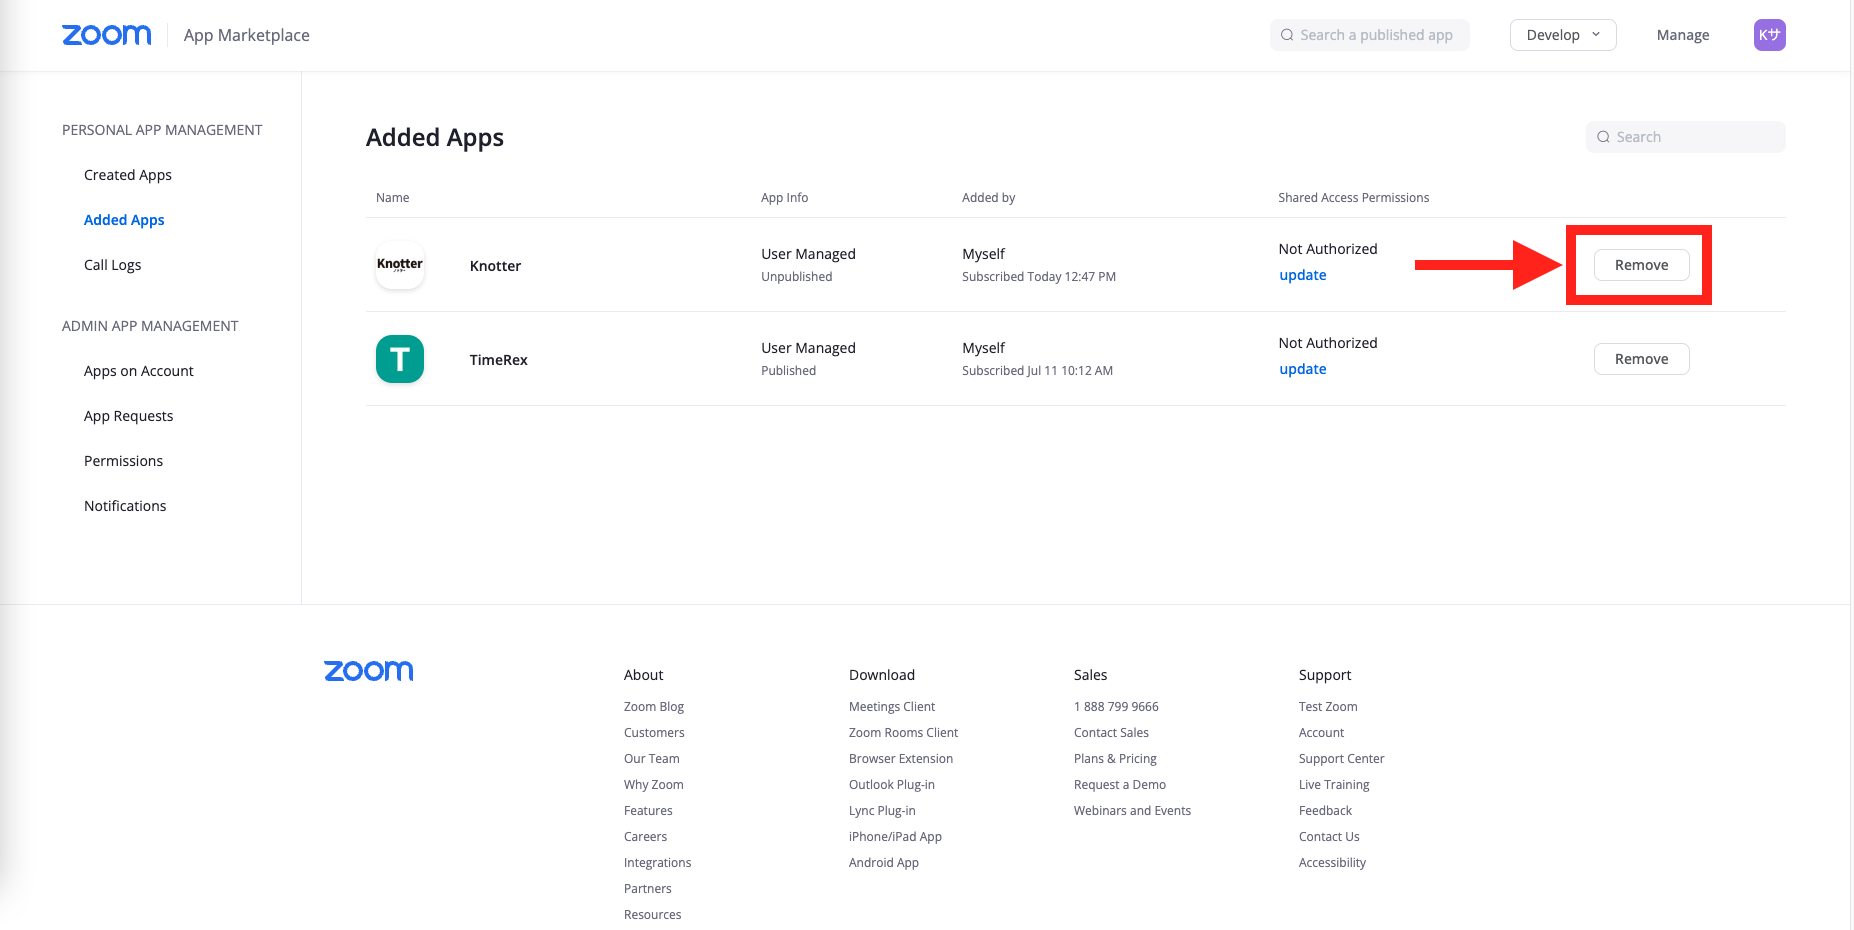
Task: Open Notifications in sidebar
Action: click(125, 506)
